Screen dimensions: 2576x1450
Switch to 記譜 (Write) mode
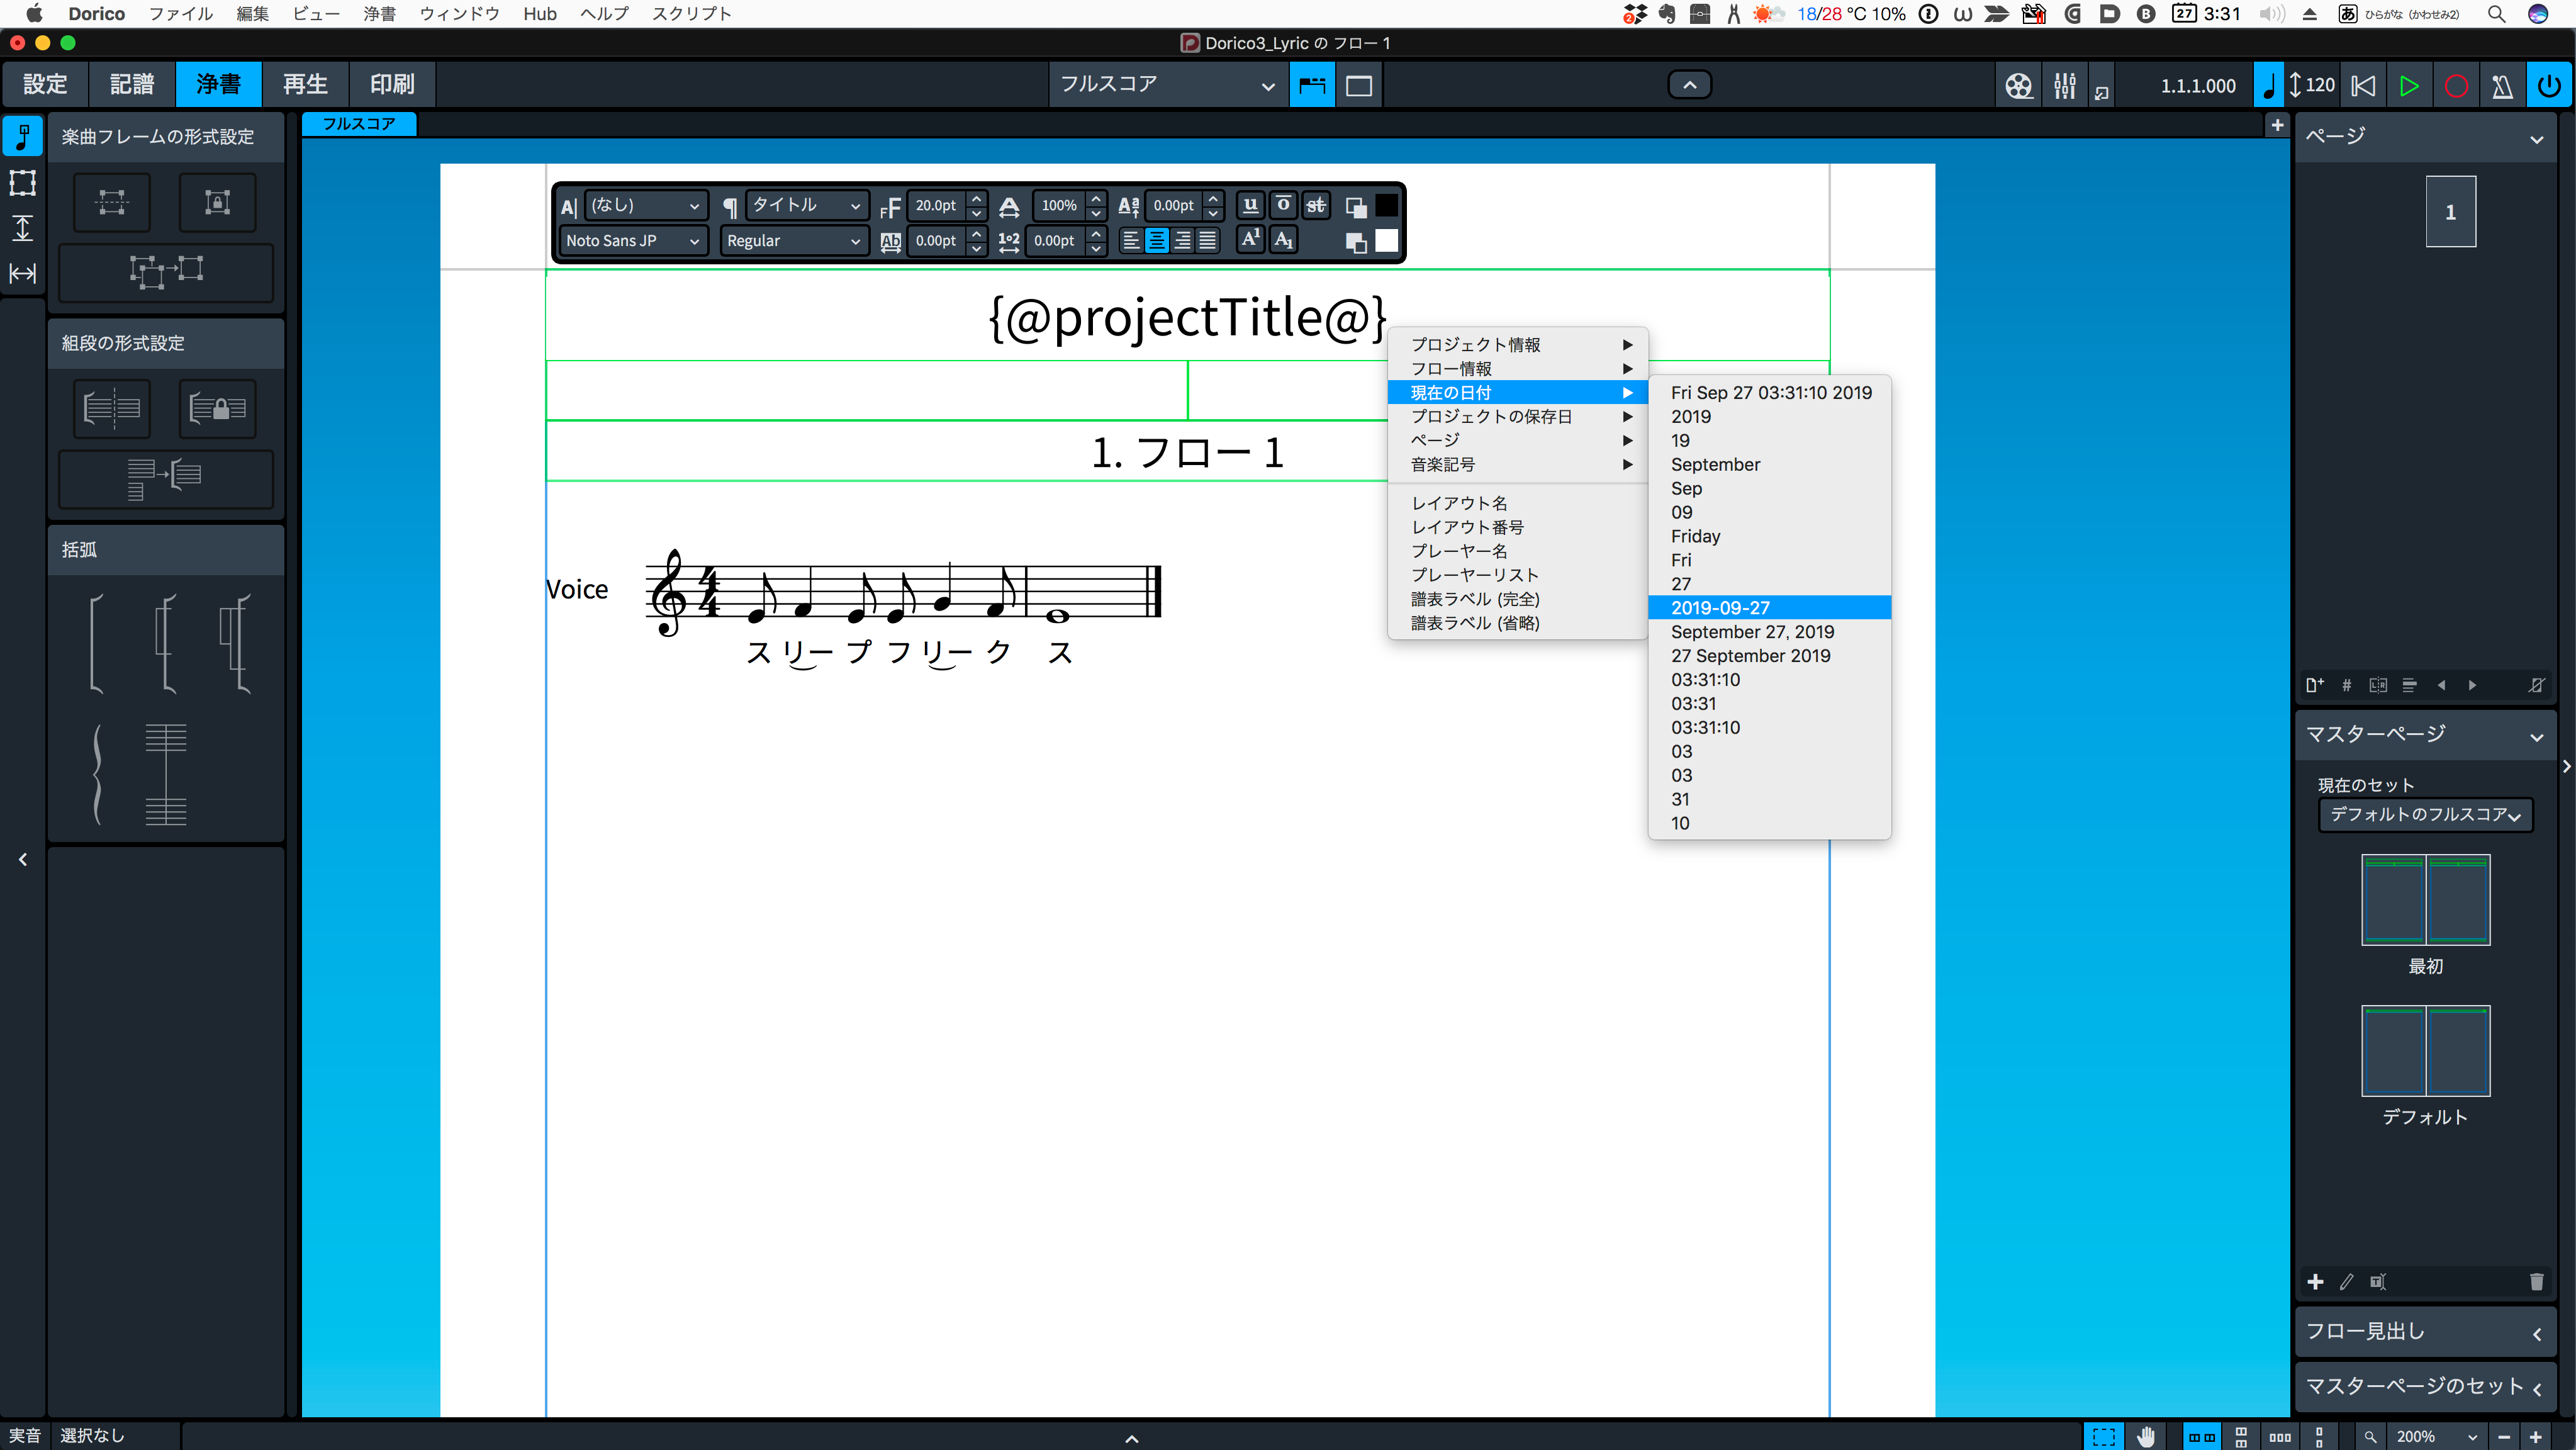(x=132, y=84)
